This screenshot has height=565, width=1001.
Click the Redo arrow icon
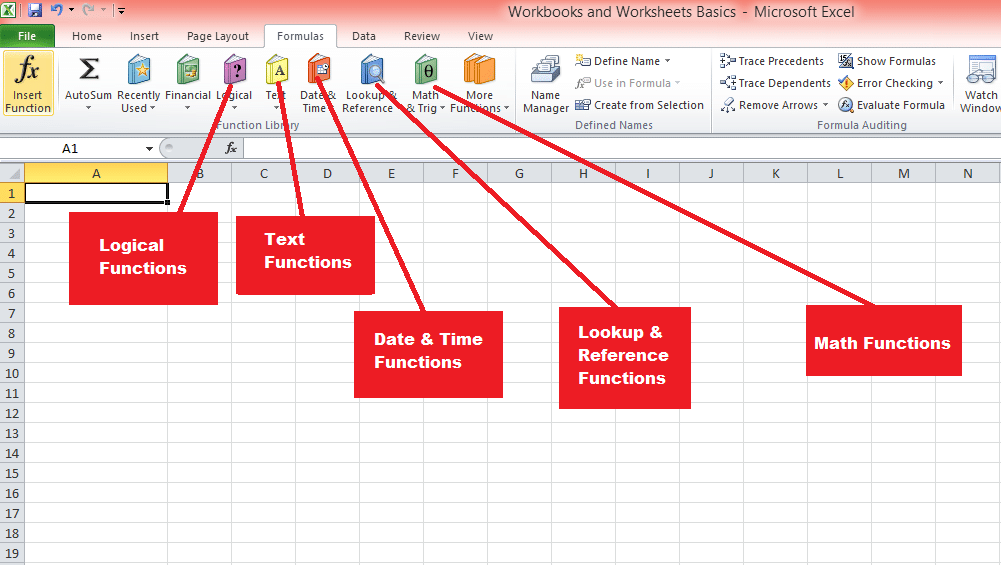pyautogui.click(x=88, y=10)
